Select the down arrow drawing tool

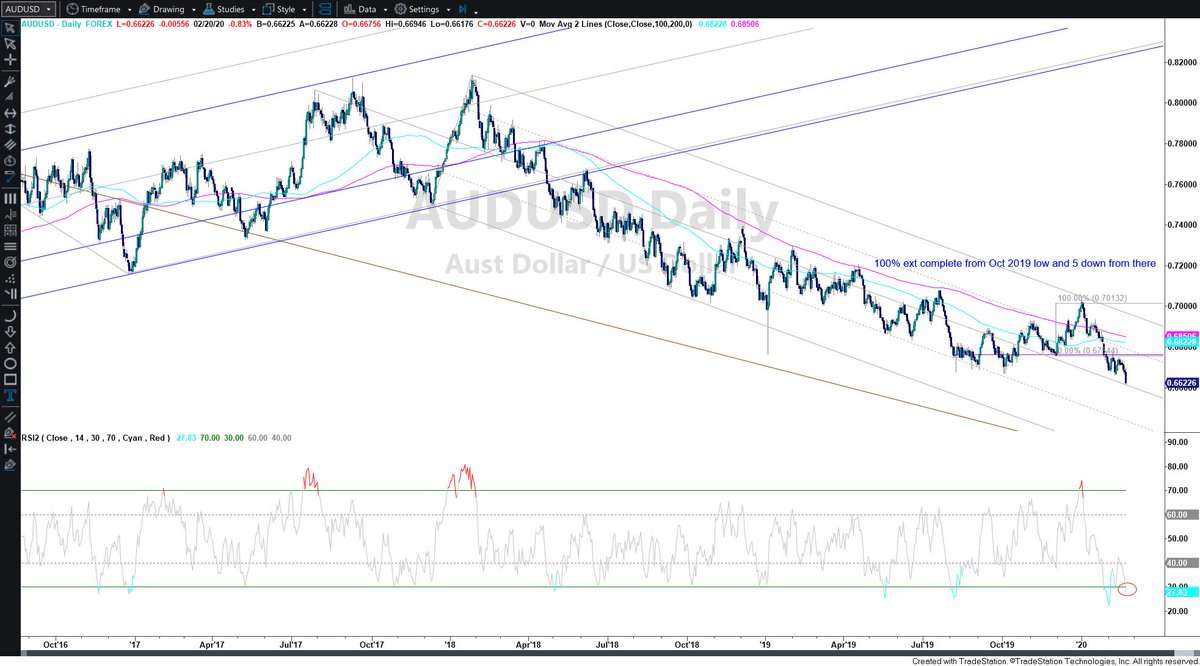click(11, 332)
